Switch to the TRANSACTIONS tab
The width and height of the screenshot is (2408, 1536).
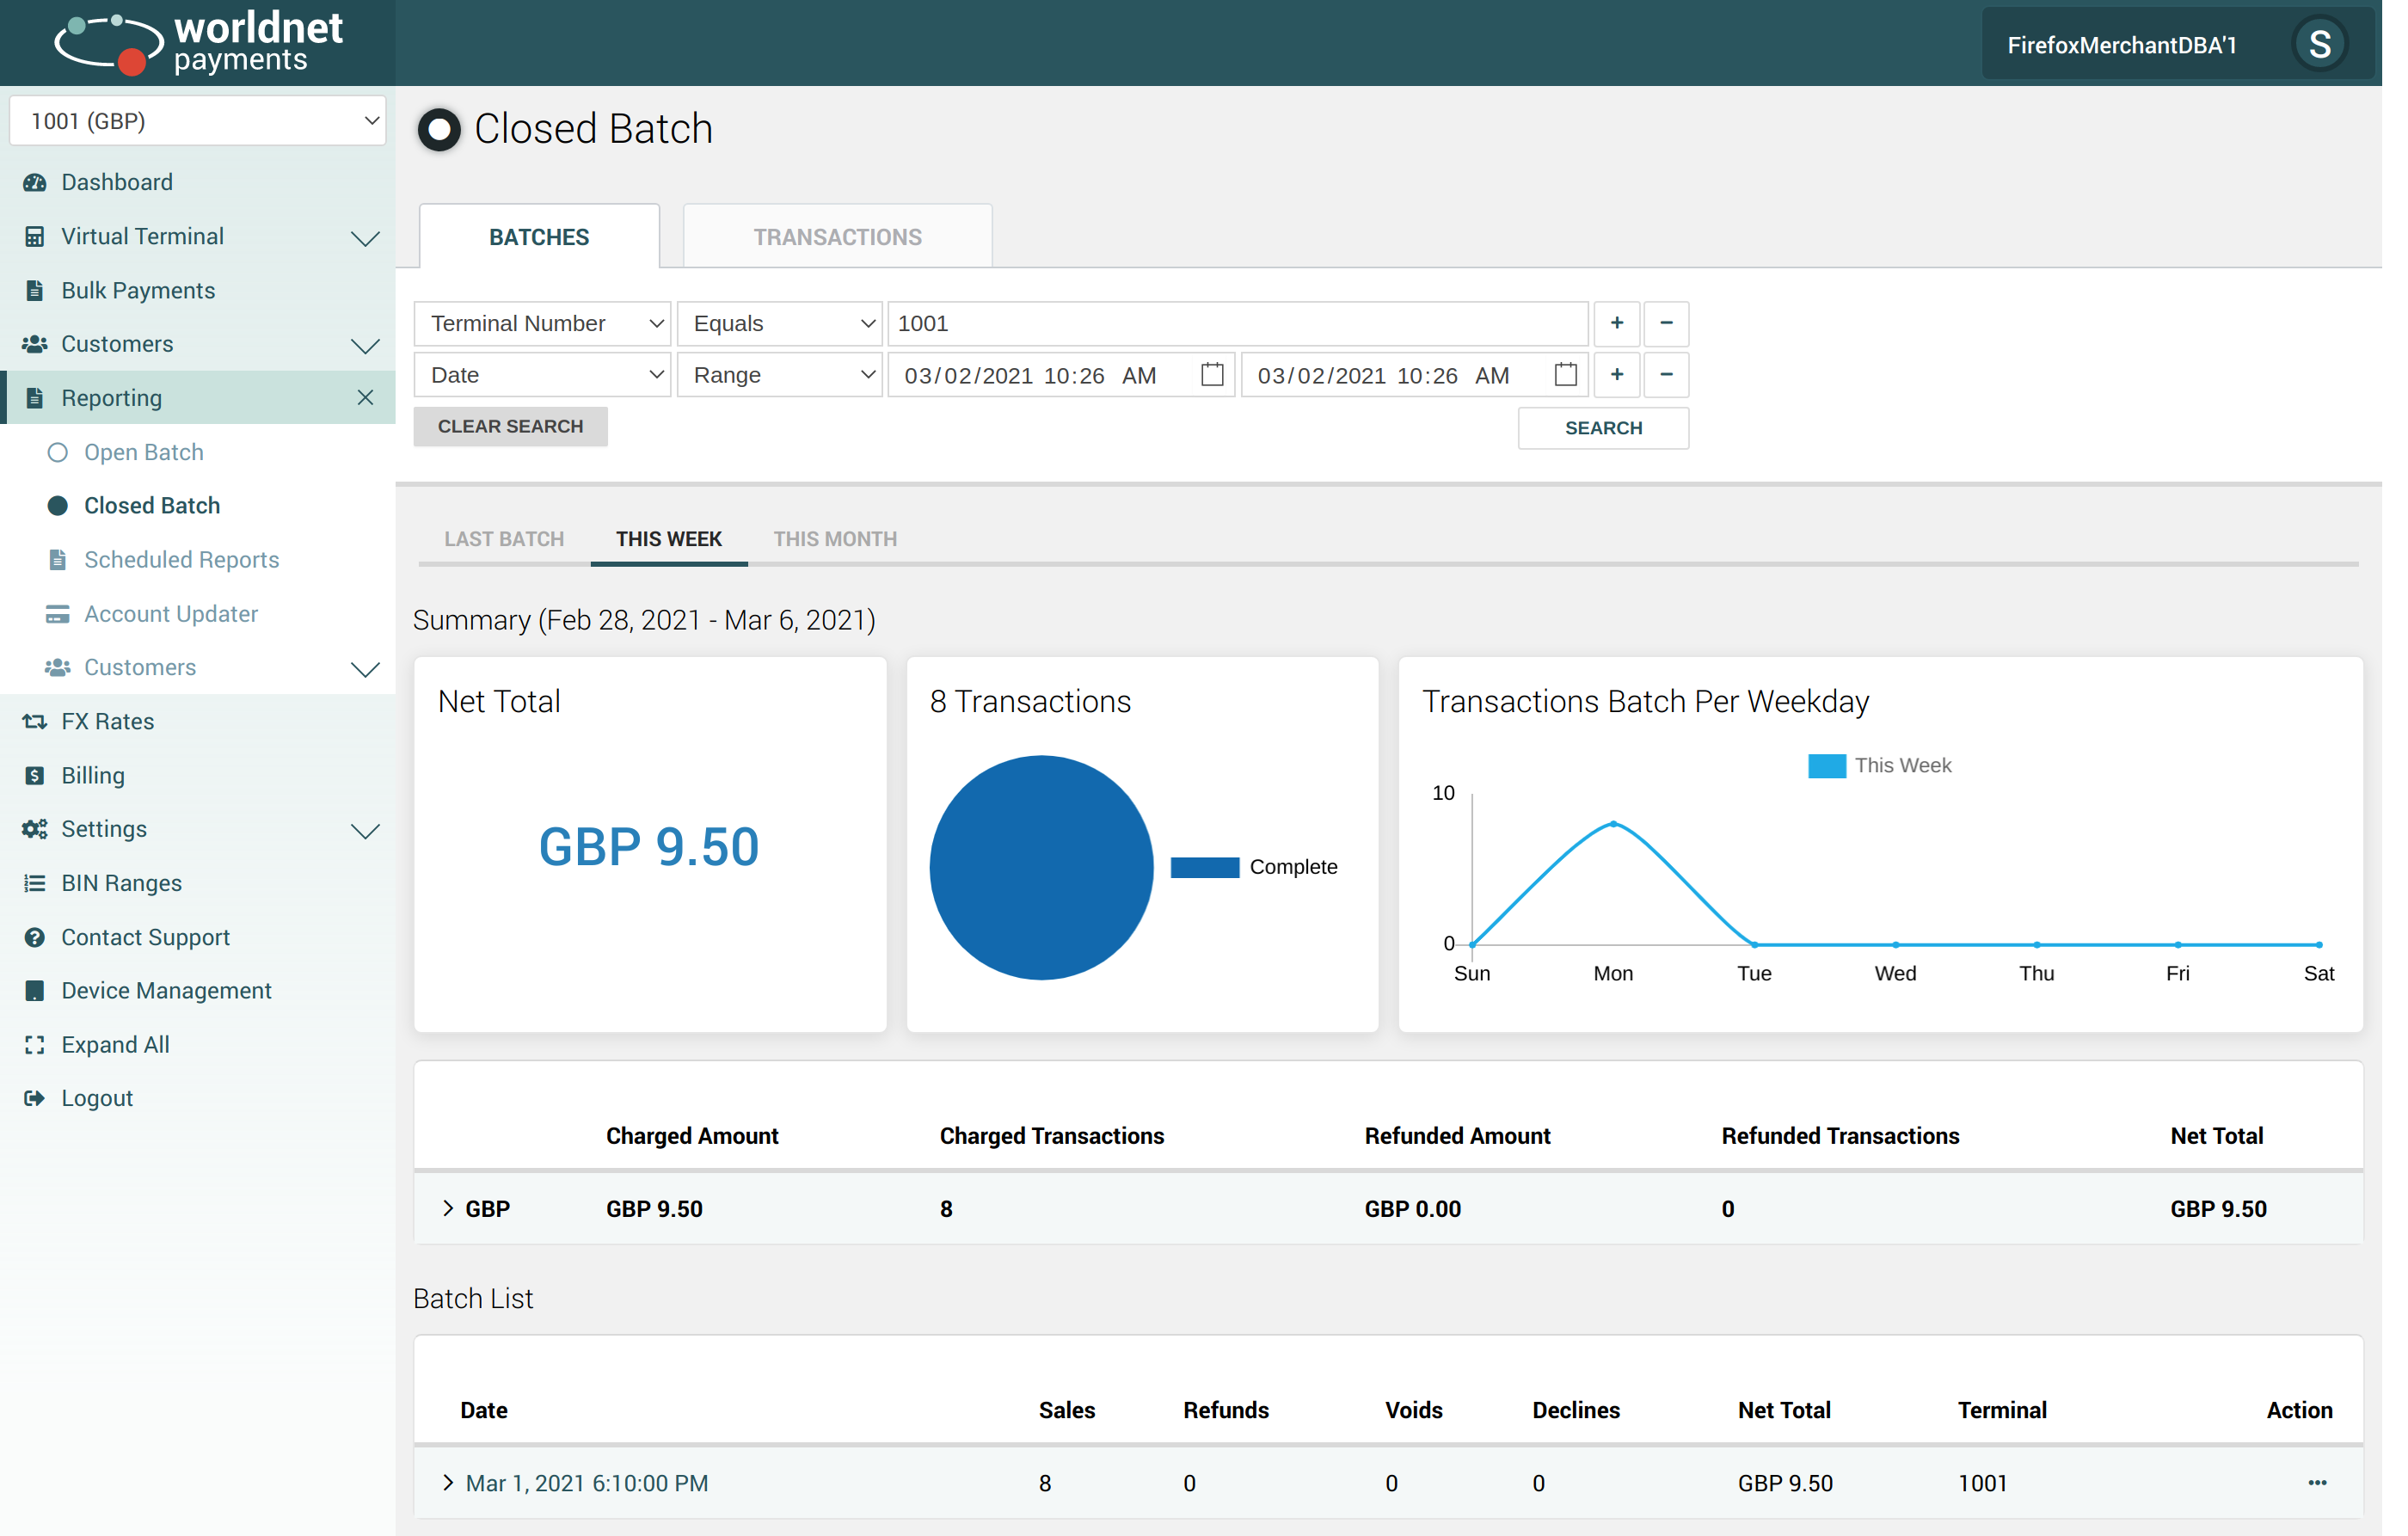837,237
